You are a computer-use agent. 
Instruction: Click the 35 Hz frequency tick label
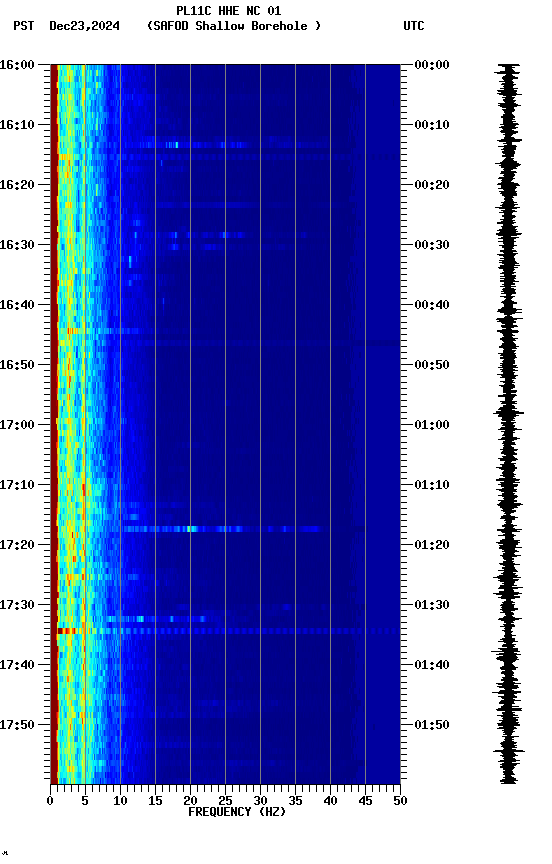pyautogui.click(x=295, y=801)
